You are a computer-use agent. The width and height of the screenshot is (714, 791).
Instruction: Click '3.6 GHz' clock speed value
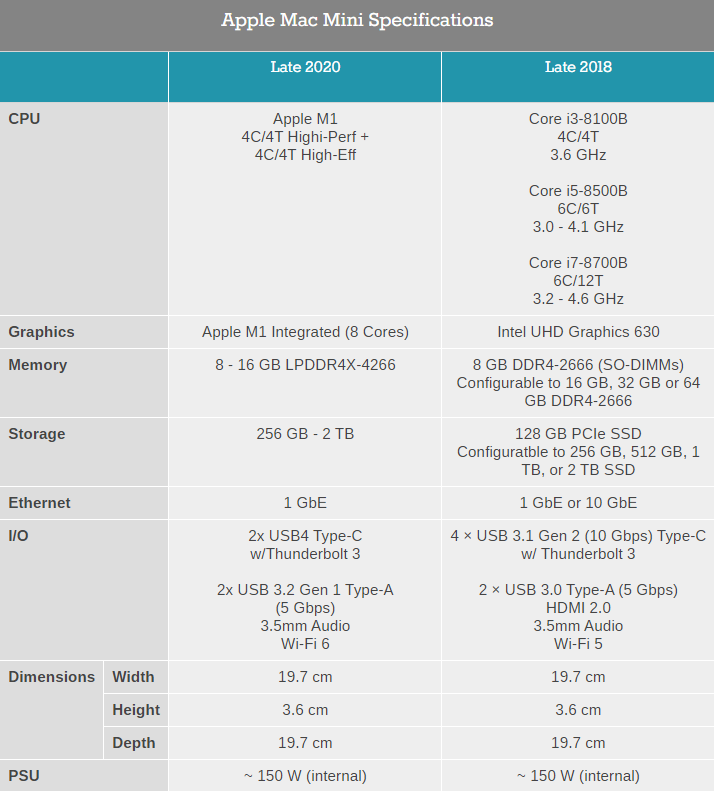578,155
